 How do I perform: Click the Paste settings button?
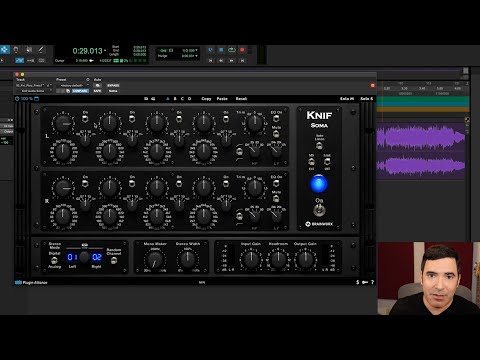pyautogui.click(x=222, y=99)
